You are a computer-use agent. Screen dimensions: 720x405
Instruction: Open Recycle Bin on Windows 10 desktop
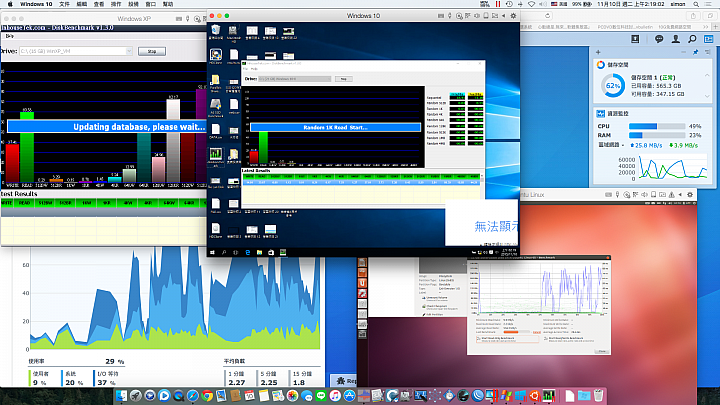(215, 31)
